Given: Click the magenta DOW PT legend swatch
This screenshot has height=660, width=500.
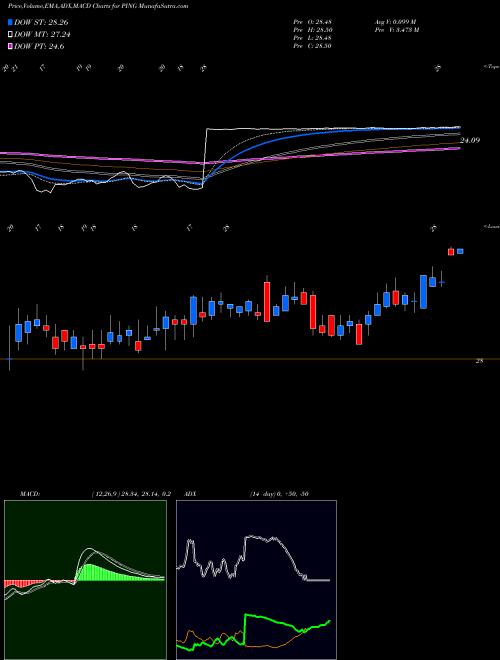Looking at the screenshot, I should click(x=10, y=46).
